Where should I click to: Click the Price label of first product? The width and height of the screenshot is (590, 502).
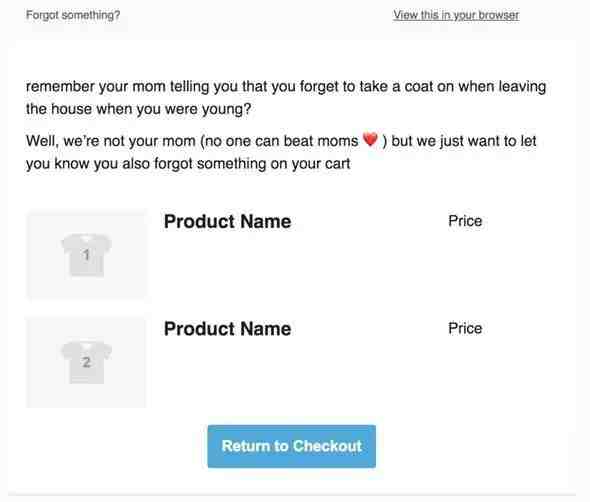pos(465,221)
